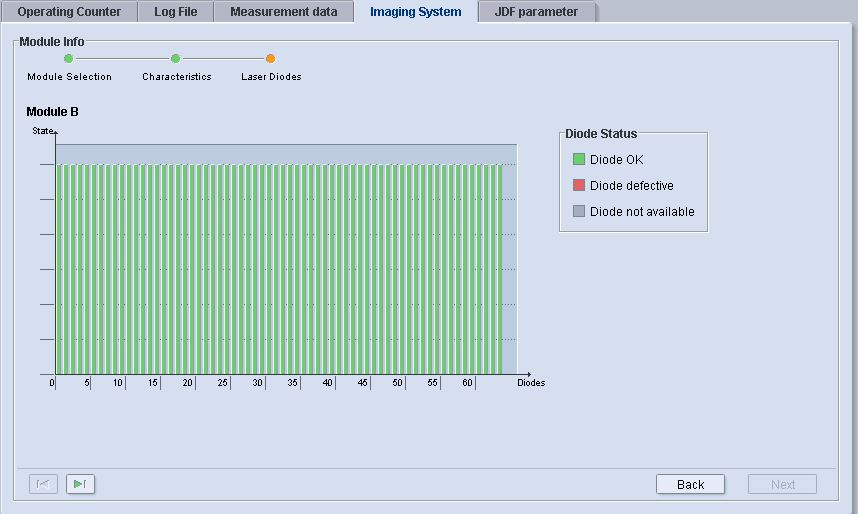Click the Laser Diodes step label

(271, 77)
